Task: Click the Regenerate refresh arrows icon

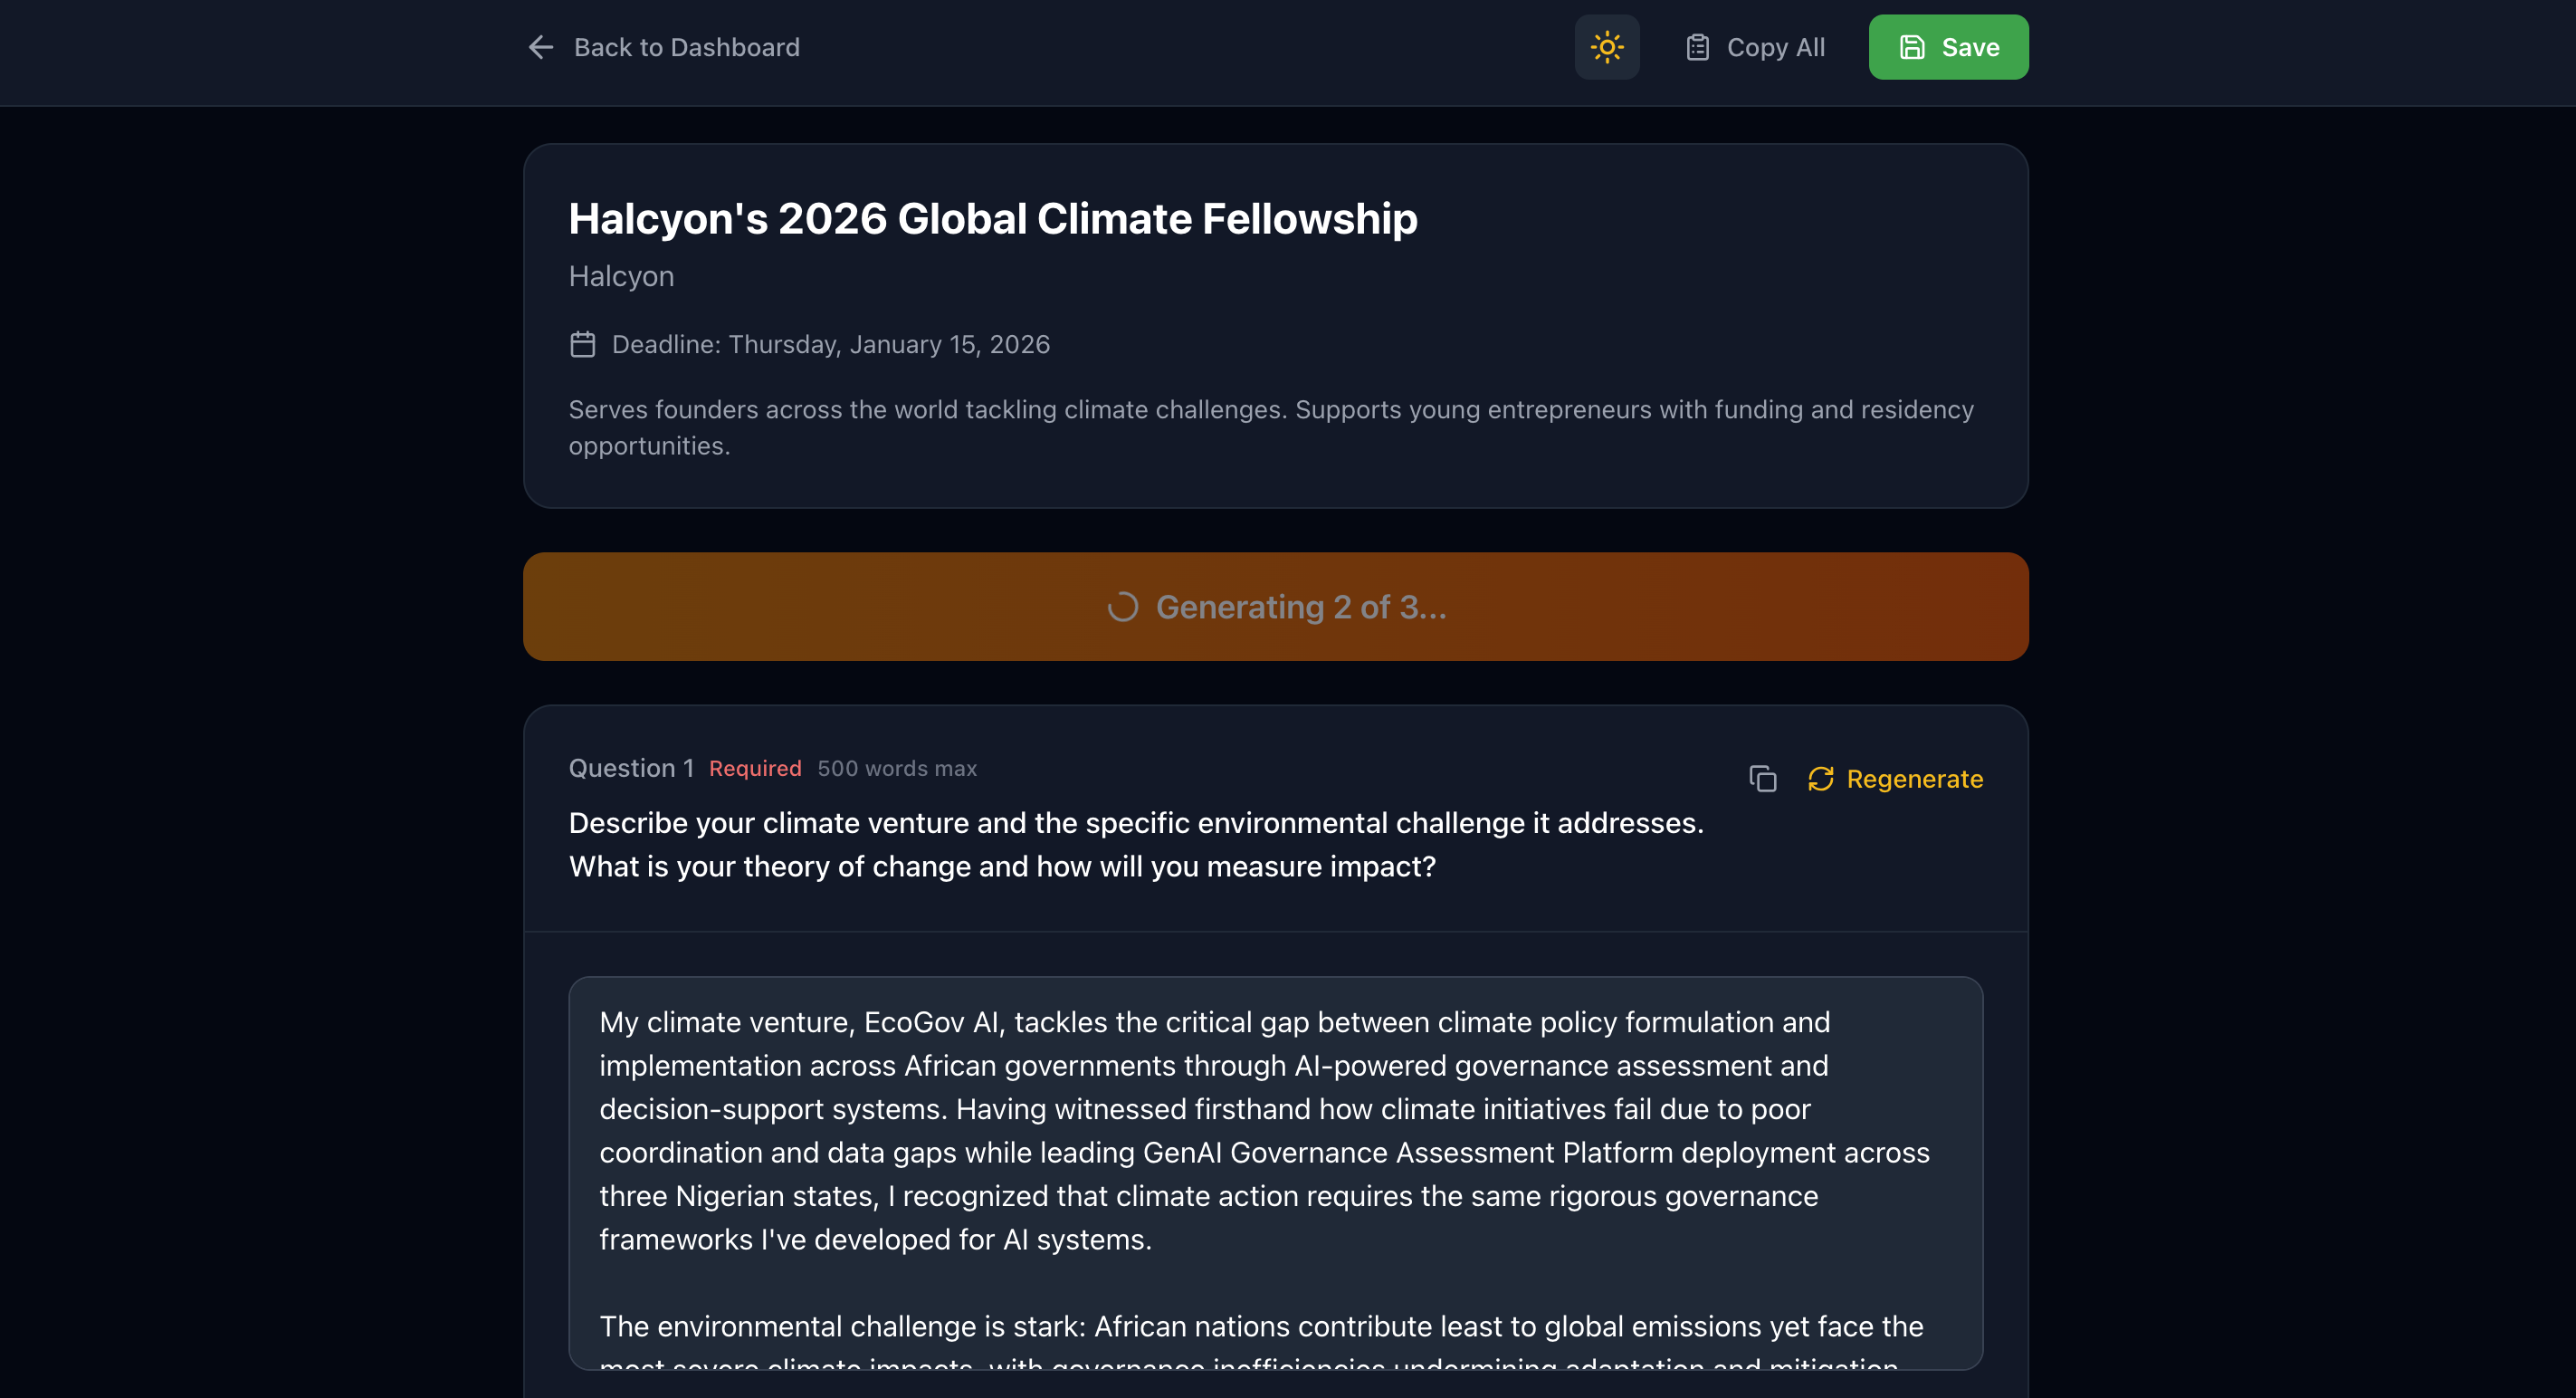Action: [1820, 778]
